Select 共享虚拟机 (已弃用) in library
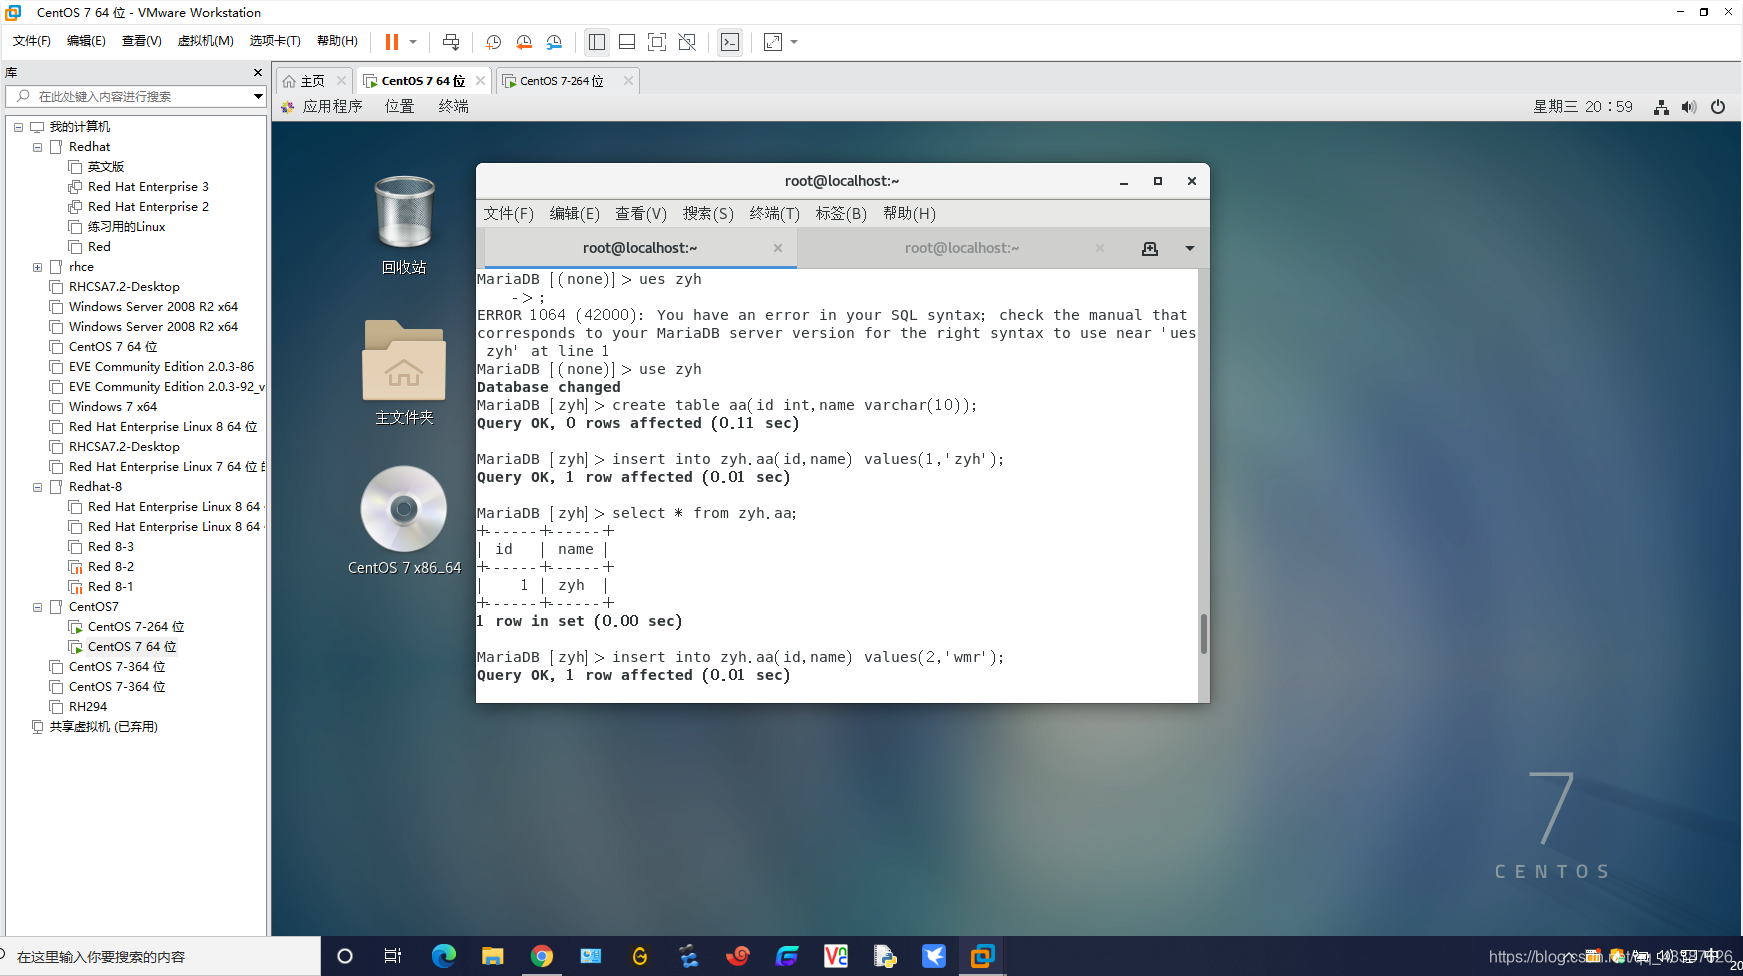This screenshot has width=1743, height=976. [104, 727]
